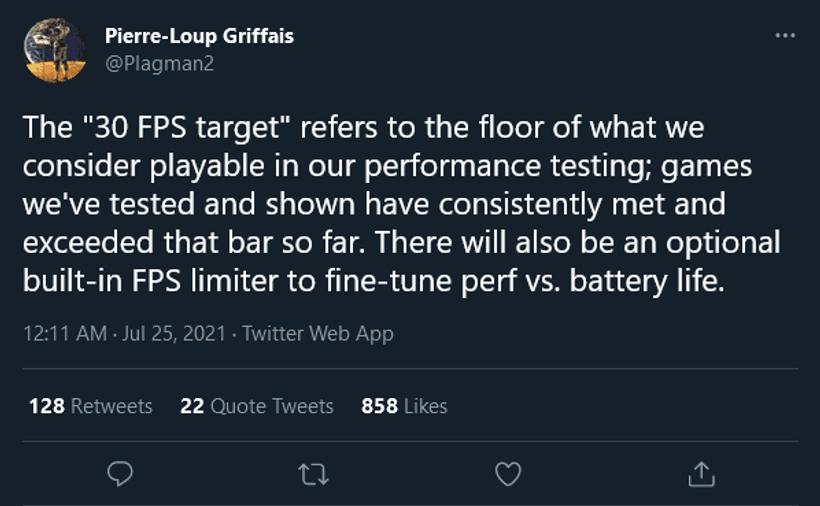View the 128 Retweets list
820x506 pixels.
coord(90,406)
